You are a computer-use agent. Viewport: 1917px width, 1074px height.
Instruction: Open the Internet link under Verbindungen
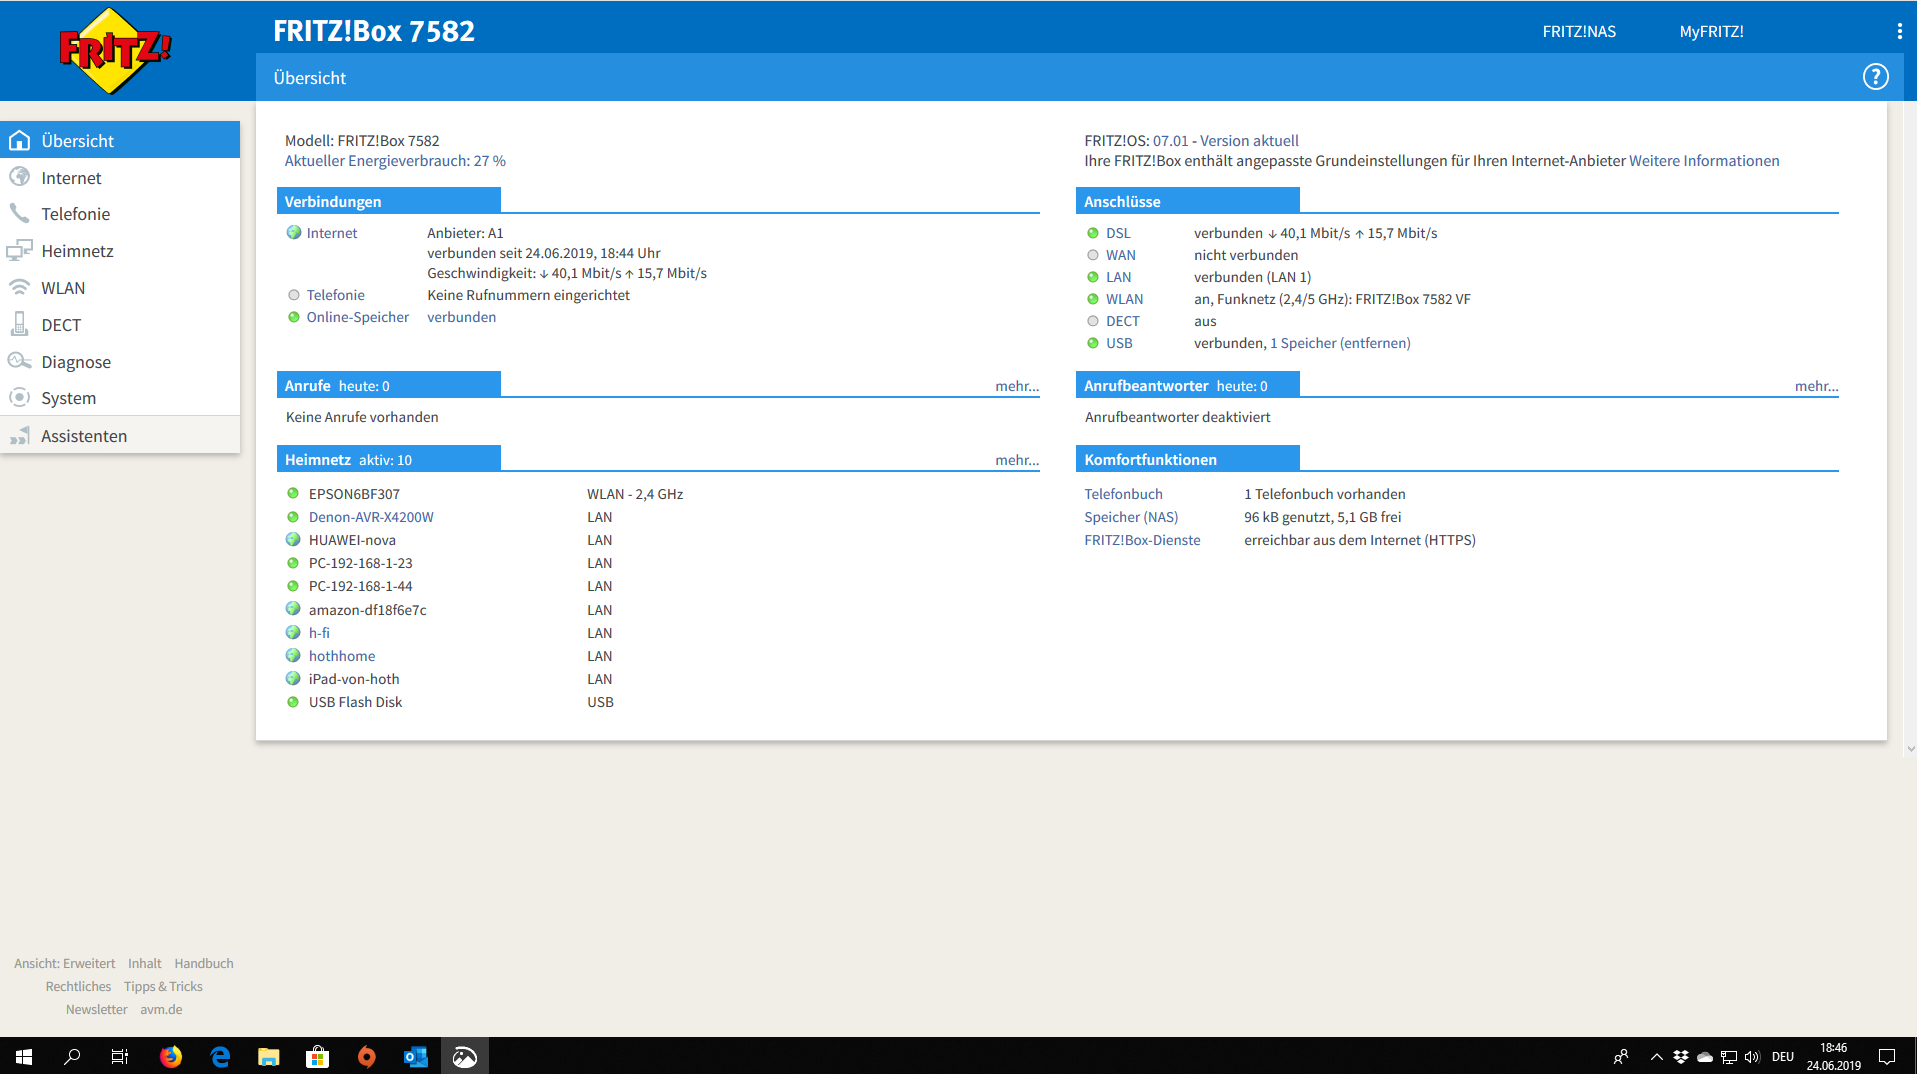click(332, 233)
